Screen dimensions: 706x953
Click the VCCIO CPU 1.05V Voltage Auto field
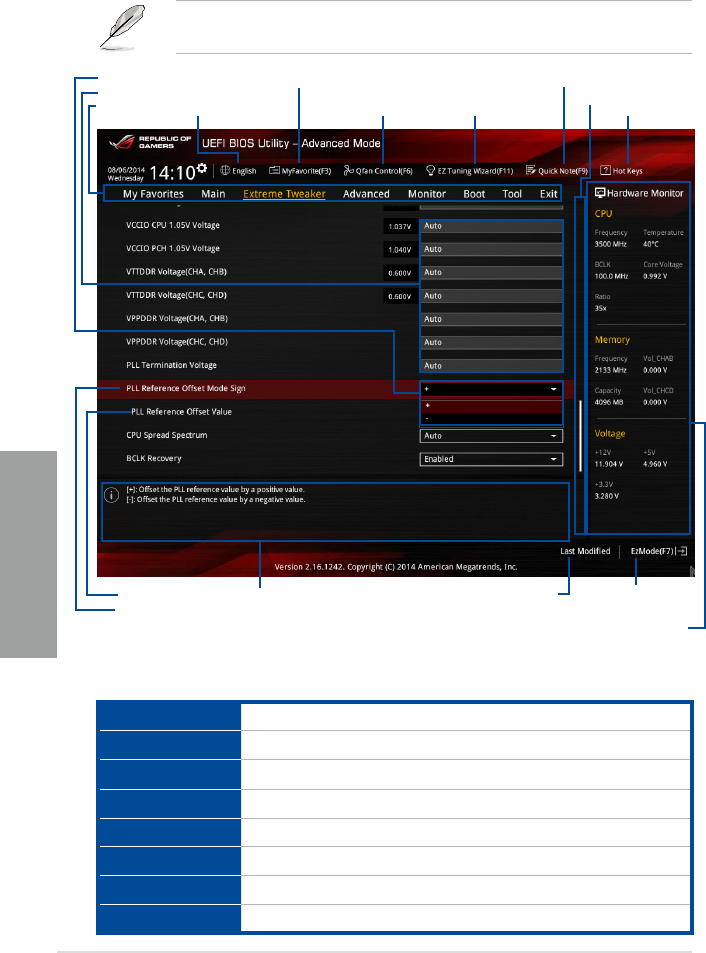491,226
